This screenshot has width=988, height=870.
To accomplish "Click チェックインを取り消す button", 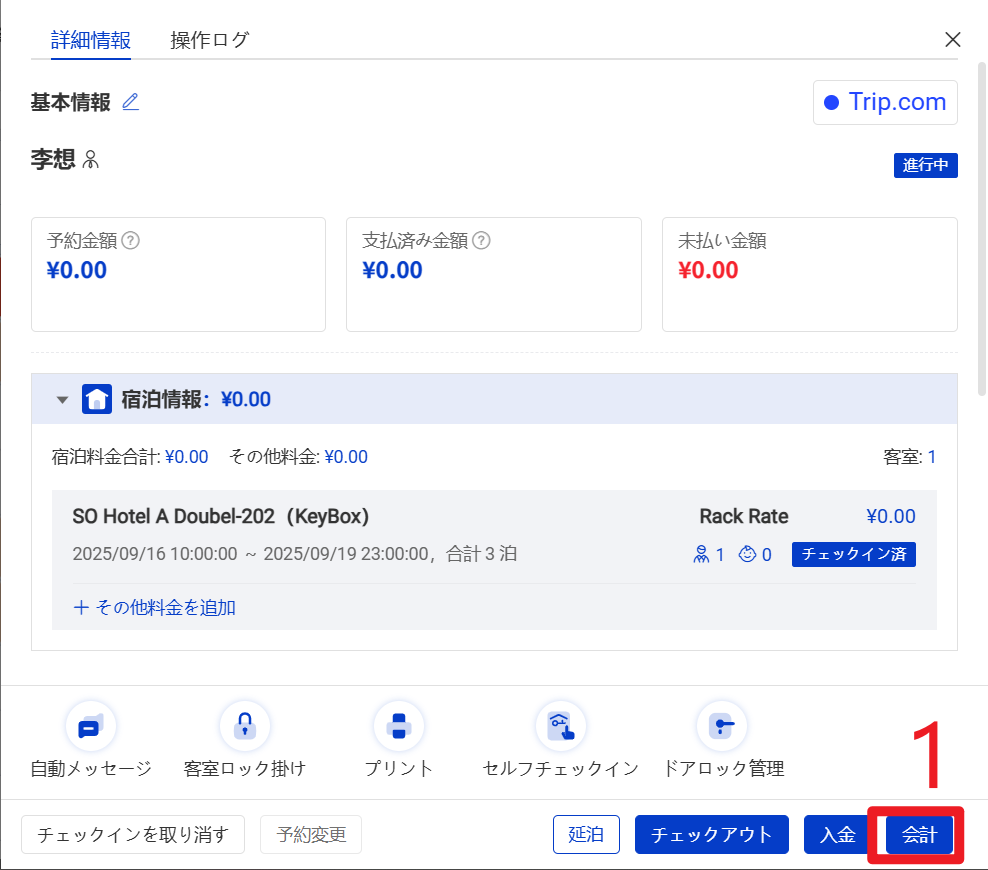I will click(x=133, y=835).
